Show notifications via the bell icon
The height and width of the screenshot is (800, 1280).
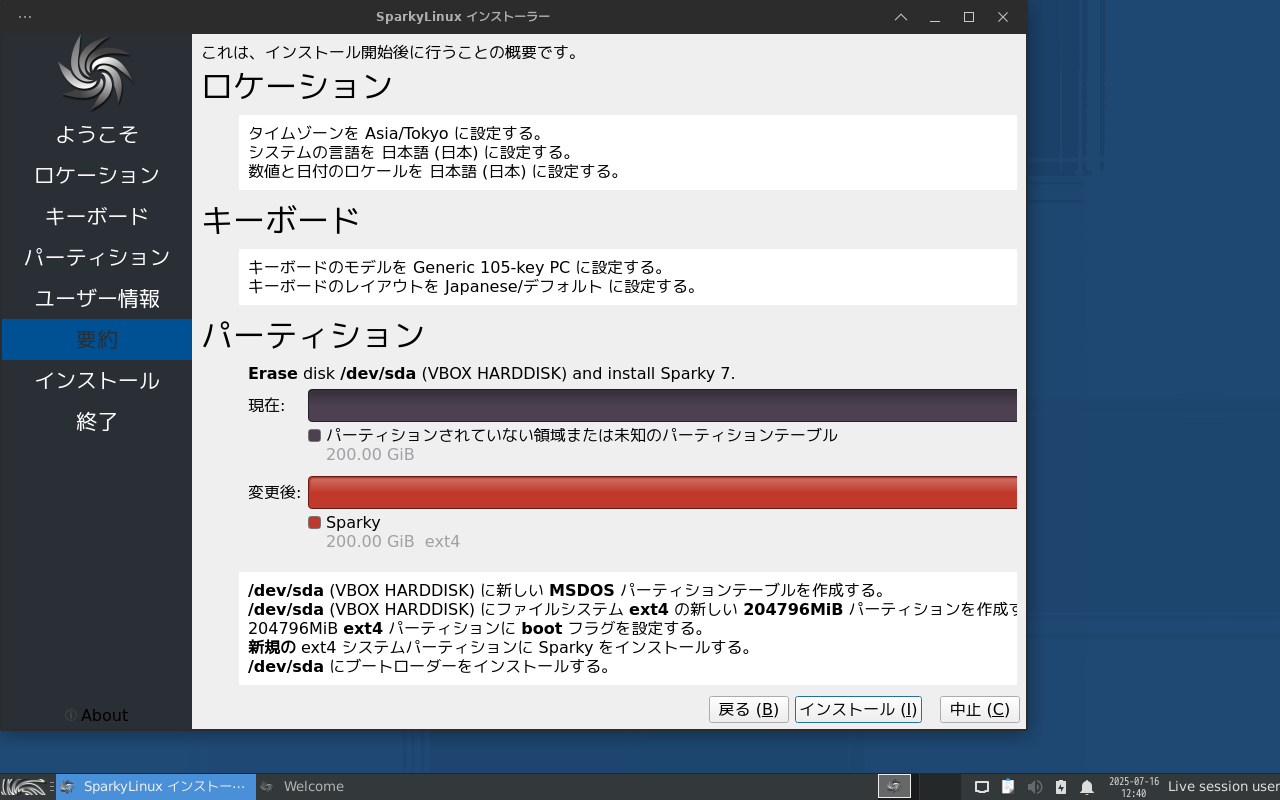pyautogui.click(x=1087, y=787)
